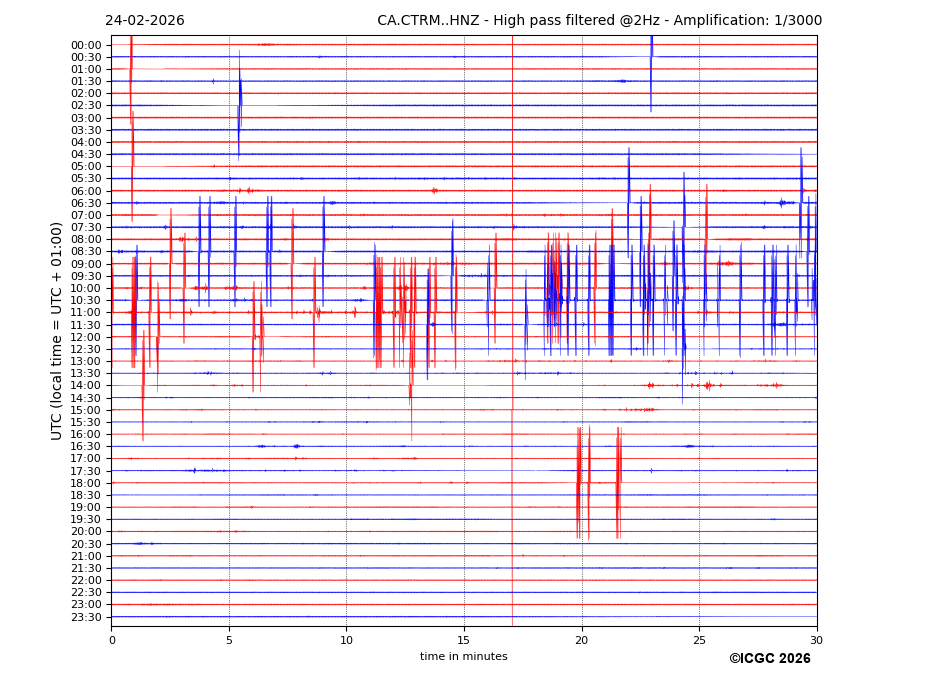Pick the 21:00 row time label

pyautogui.click(x=86, y=556)
